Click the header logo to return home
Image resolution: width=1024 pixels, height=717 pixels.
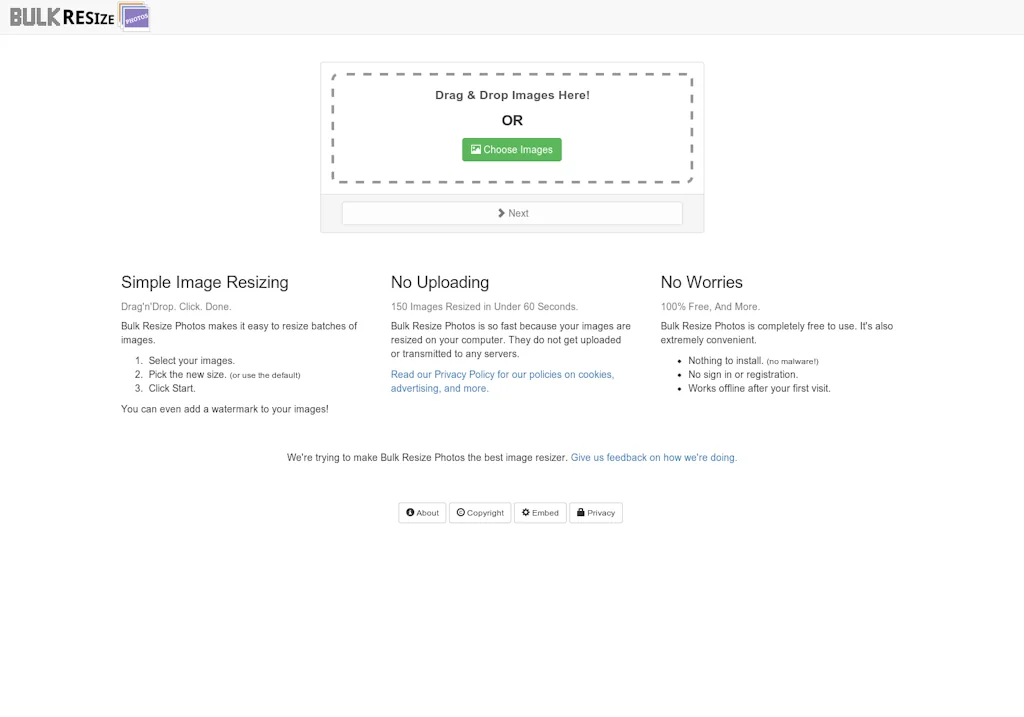click(80, 16)
